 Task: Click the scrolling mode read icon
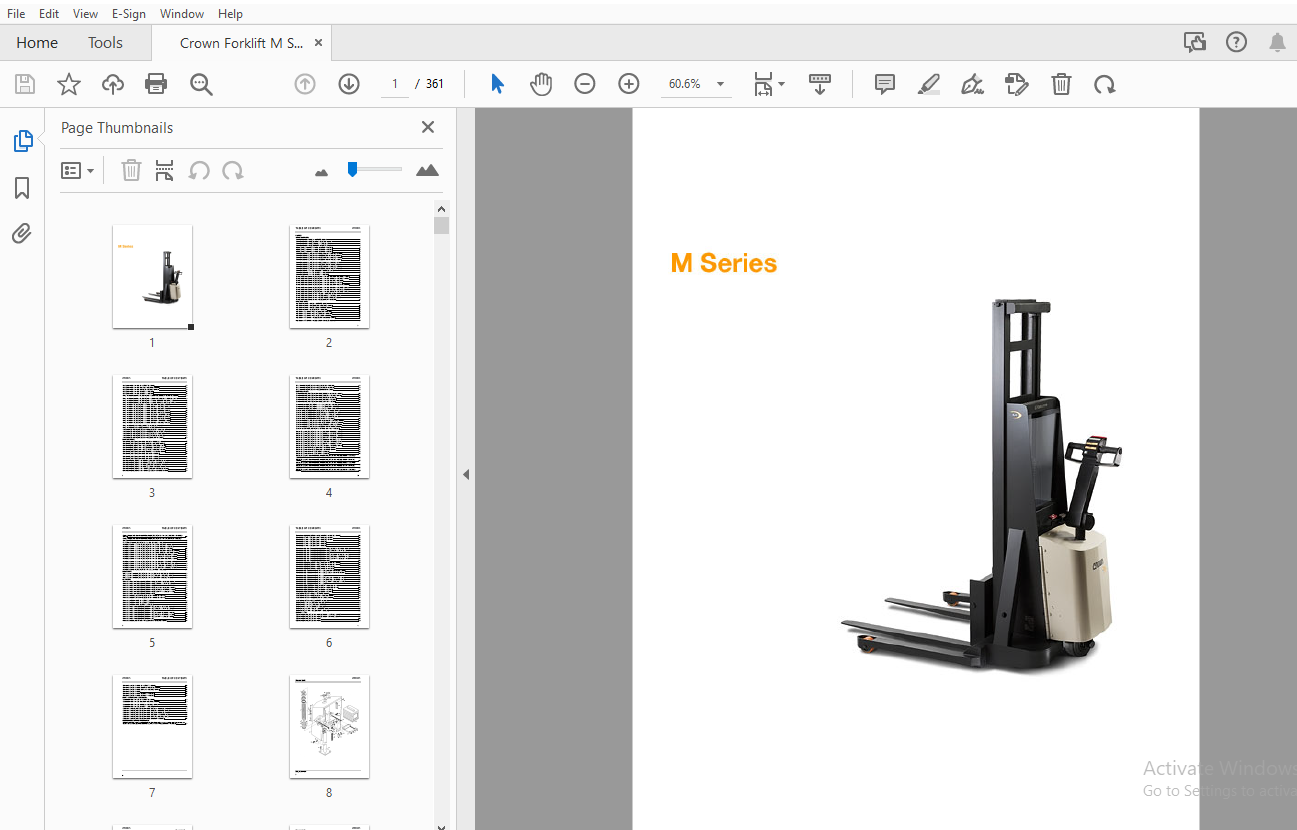[x=820, y=84]
